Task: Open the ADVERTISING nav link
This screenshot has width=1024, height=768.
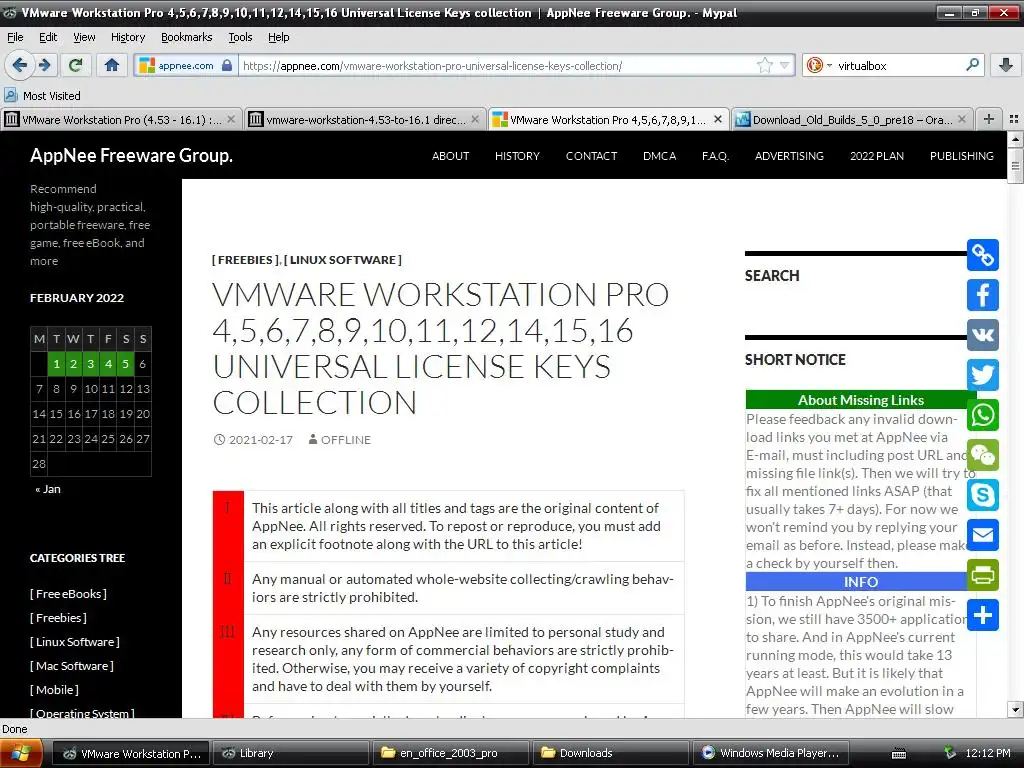Action: pyautogui.click(x=789, y=156)
